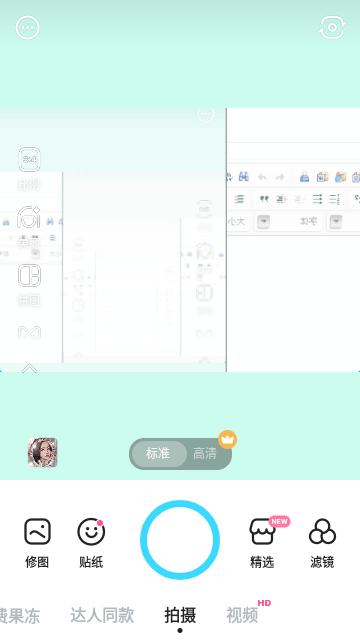Expand the left sidebar with up chevron
360x640 pixels.
click(29, 369)
